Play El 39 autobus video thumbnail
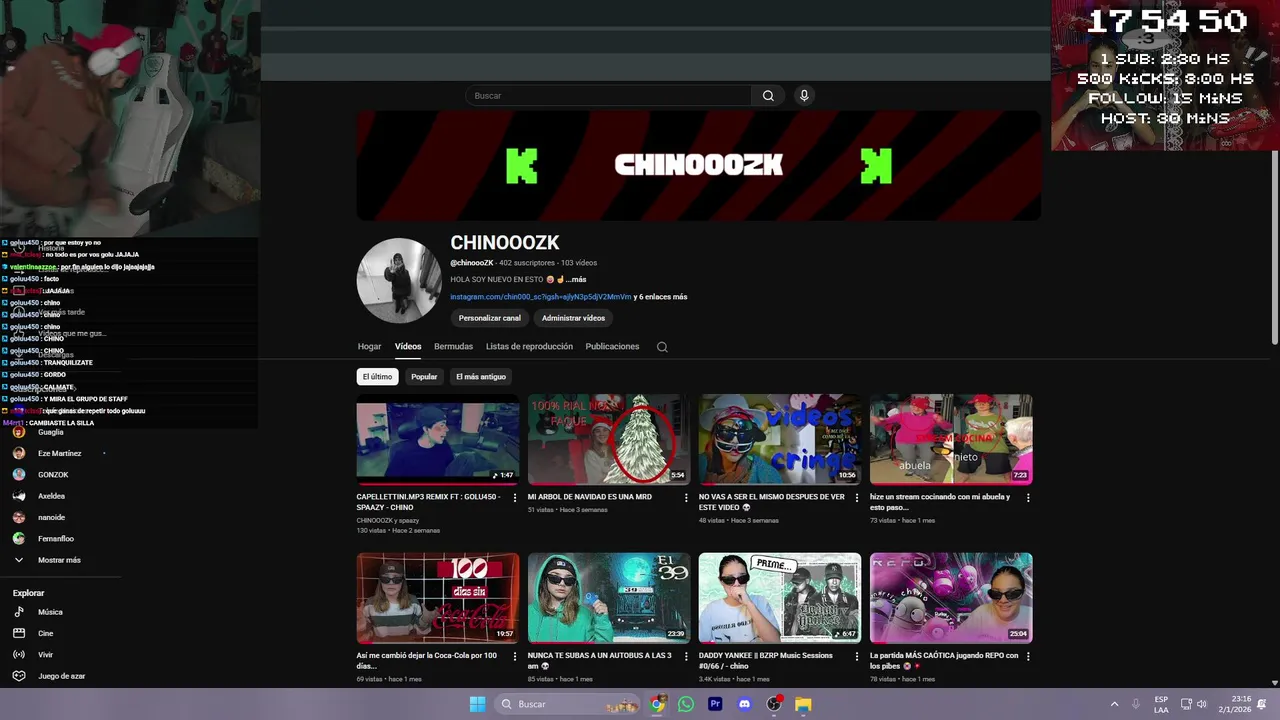The height and width of the screenshot is (720, 1280). 609,598
